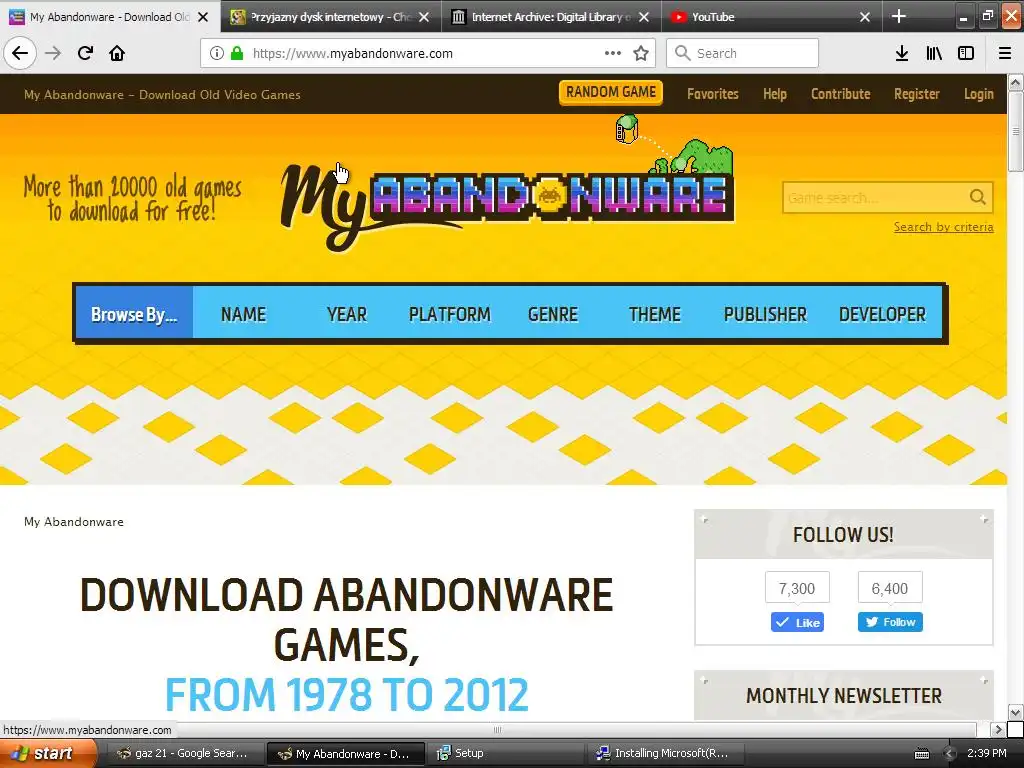The image size is (1024, 768).
Task: Click the vertical scrollbar down arrow
Action: click(1015, 712)
